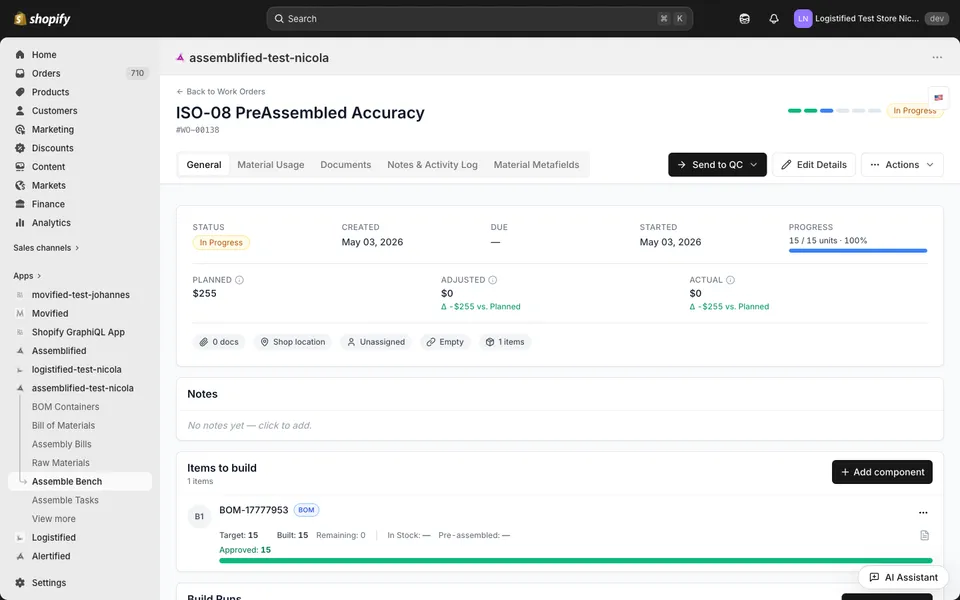Click the info icon next to ADJUSTED
This screenshot has height=600, width=960.
[x=493, y=280]
